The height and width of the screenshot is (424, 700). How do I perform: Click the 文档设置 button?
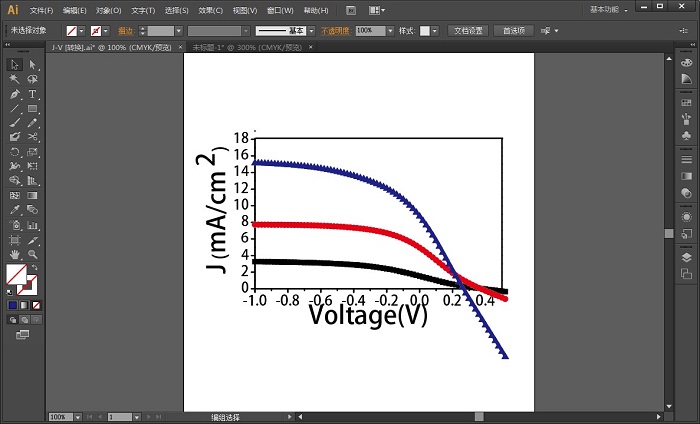coord(468,31)
